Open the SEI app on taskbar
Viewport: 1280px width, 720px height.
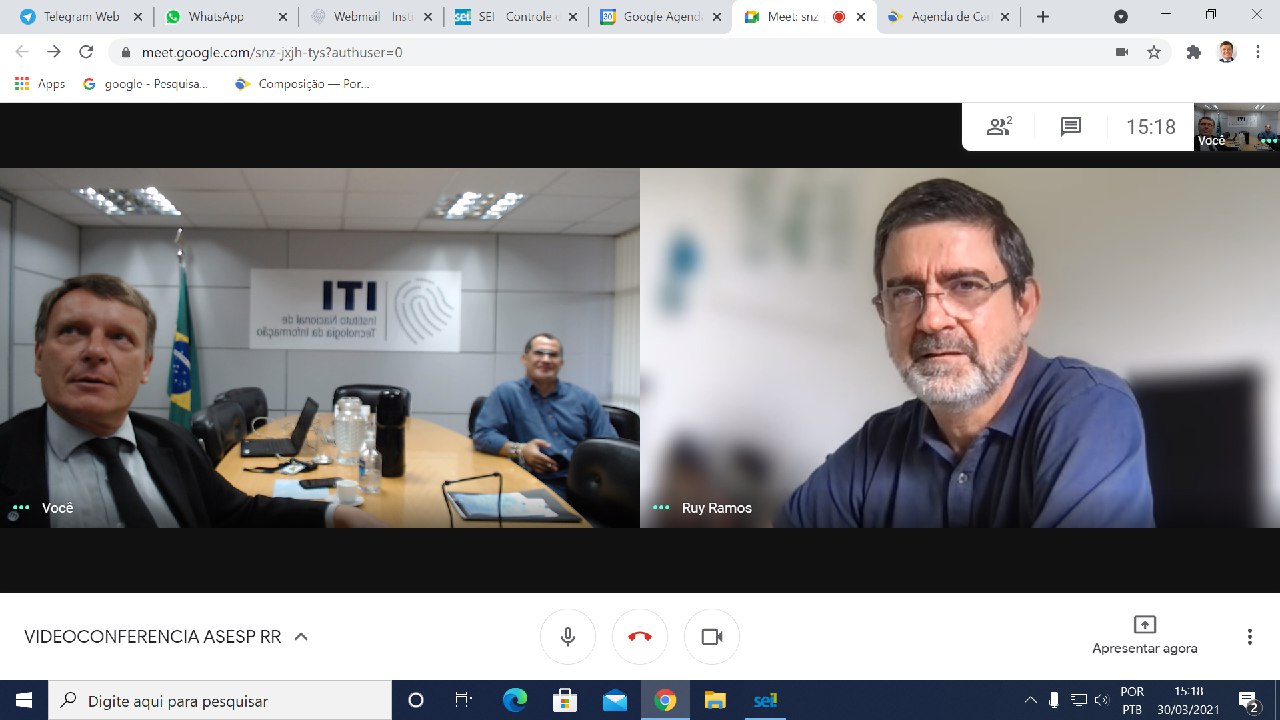coord(765,700)
